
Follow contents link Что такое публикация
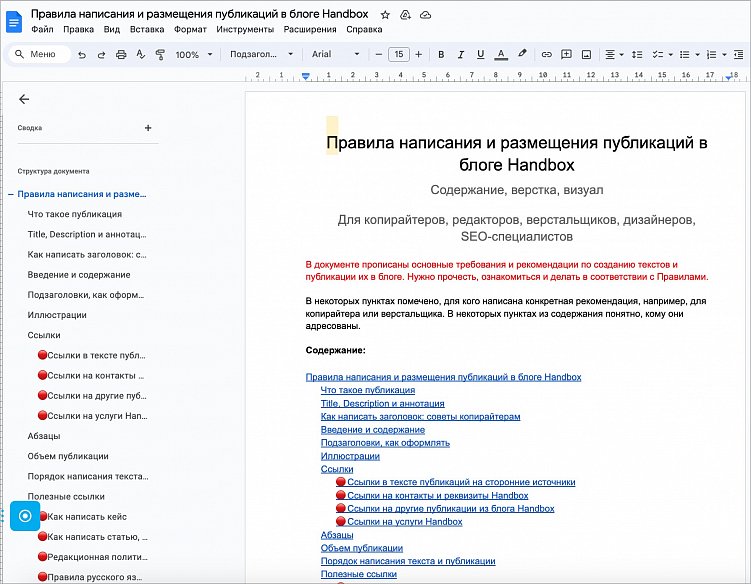[x=368, y=390]
